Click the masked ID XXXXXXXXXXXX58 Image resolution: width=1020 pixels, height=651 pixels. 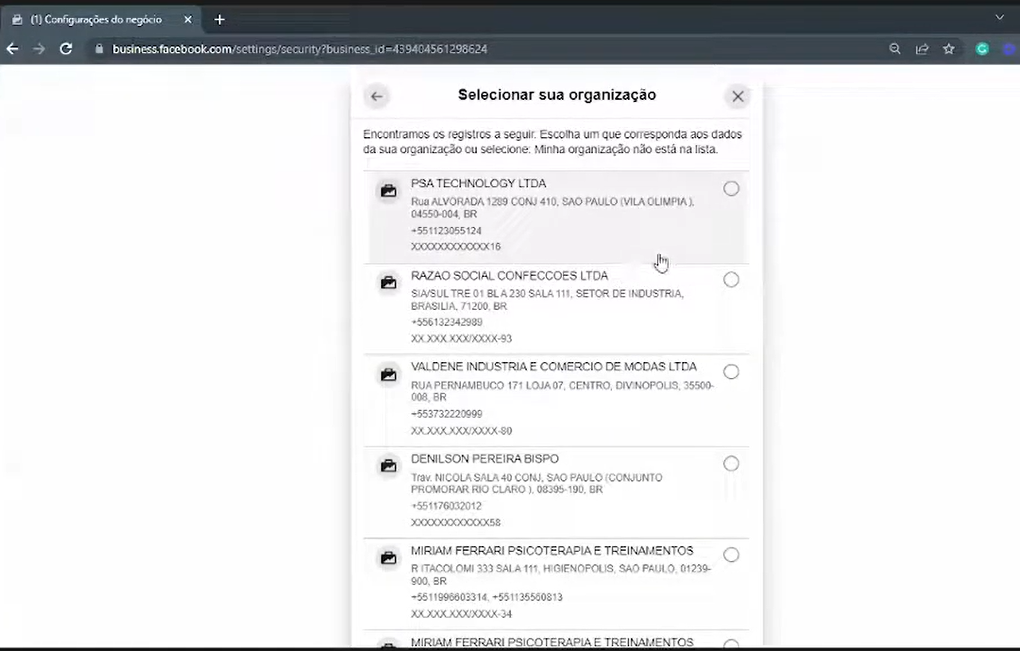coord(455,523)
